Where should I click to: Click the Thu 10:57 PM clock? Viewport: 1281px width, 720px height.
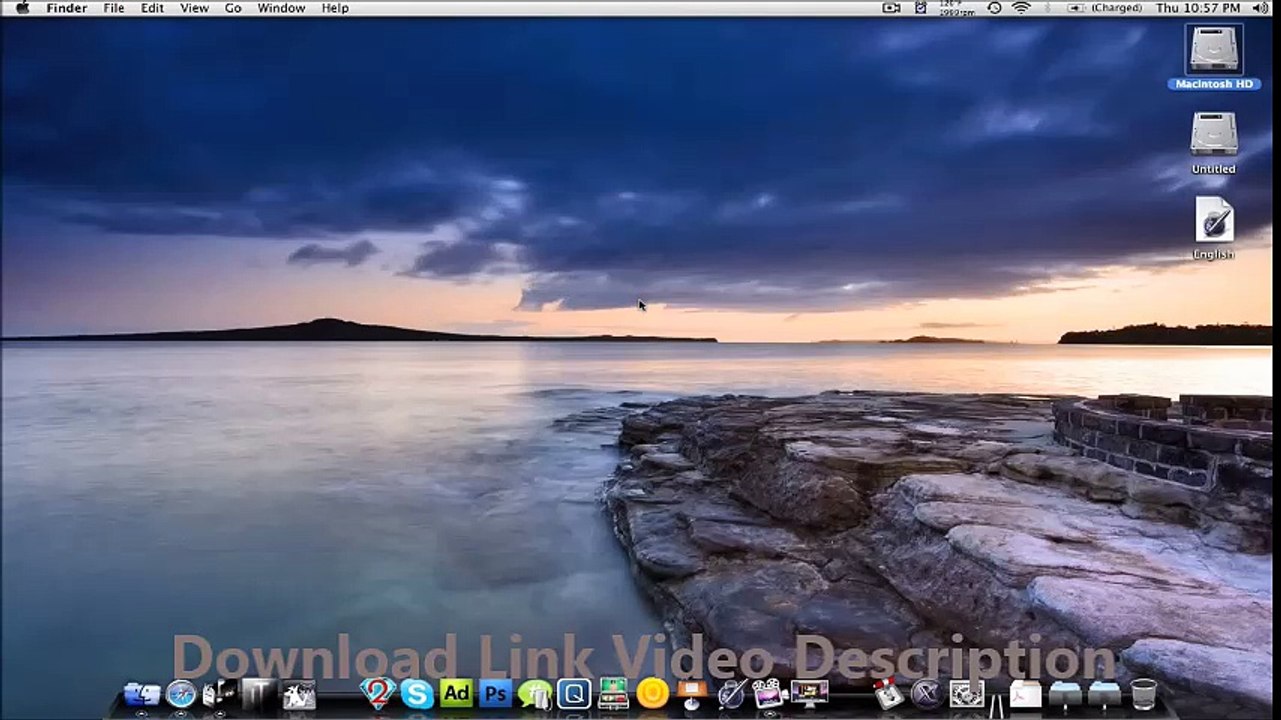pos(1198,8)
